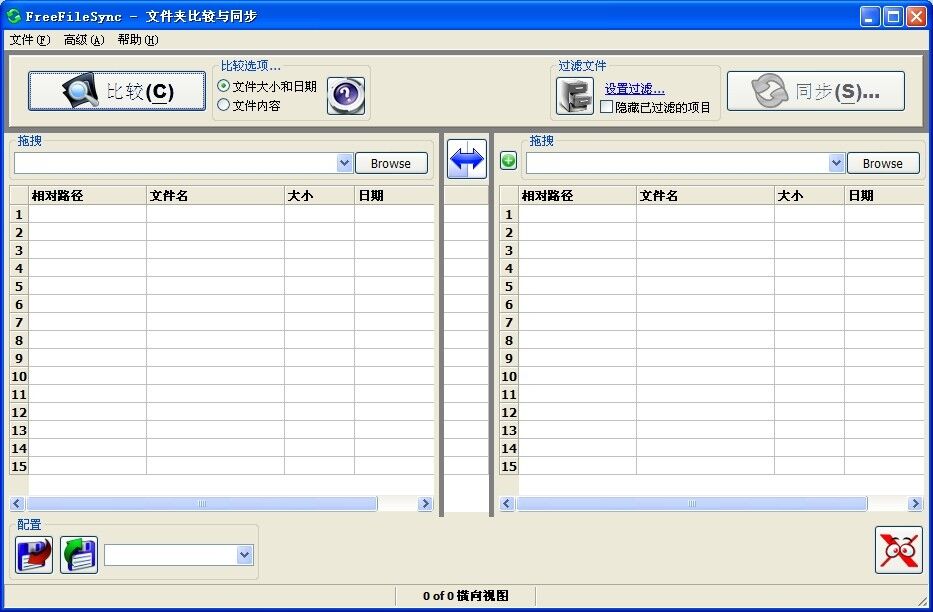Maximize the FreeFileSync window
933x612 pixels.
893,17
